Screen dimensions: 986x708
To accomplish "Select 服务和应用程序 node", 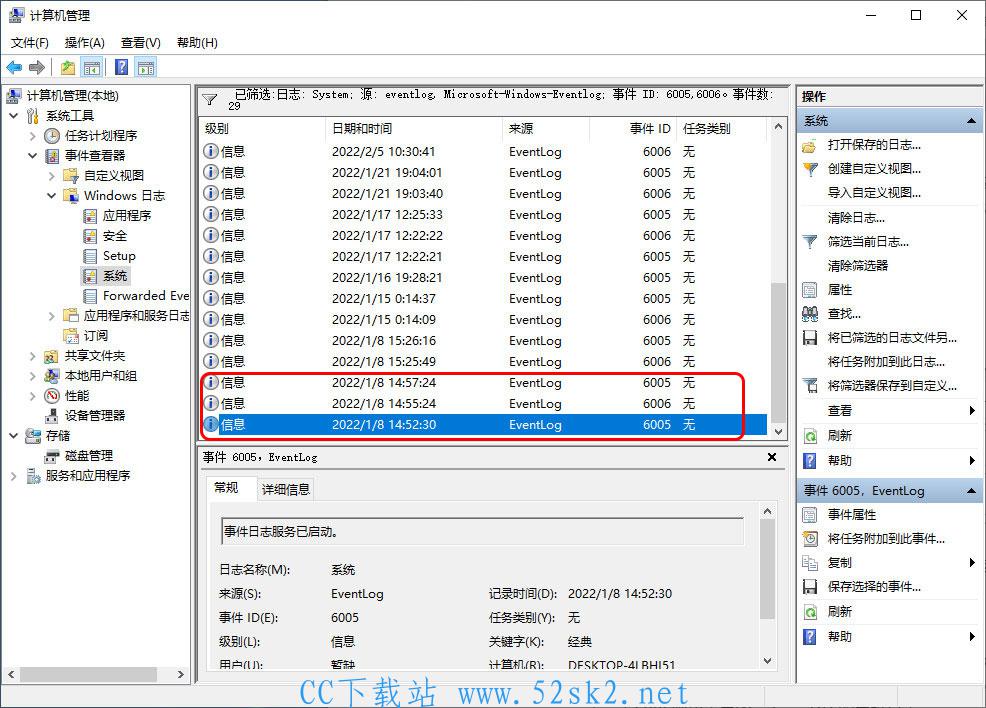I will pyautogui.click(x=87, y=476).
